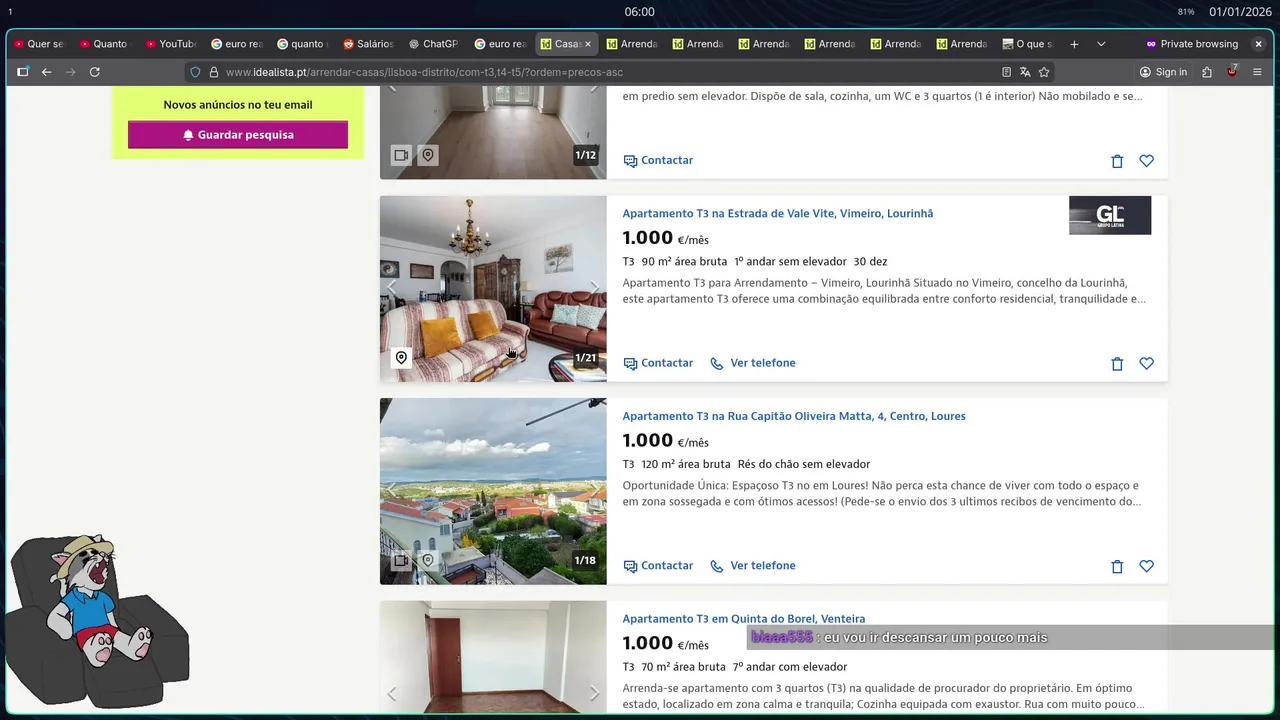Show next photo of the Quinta do Borel apartment
1280x720 pixels.
[x=594, y=693]
